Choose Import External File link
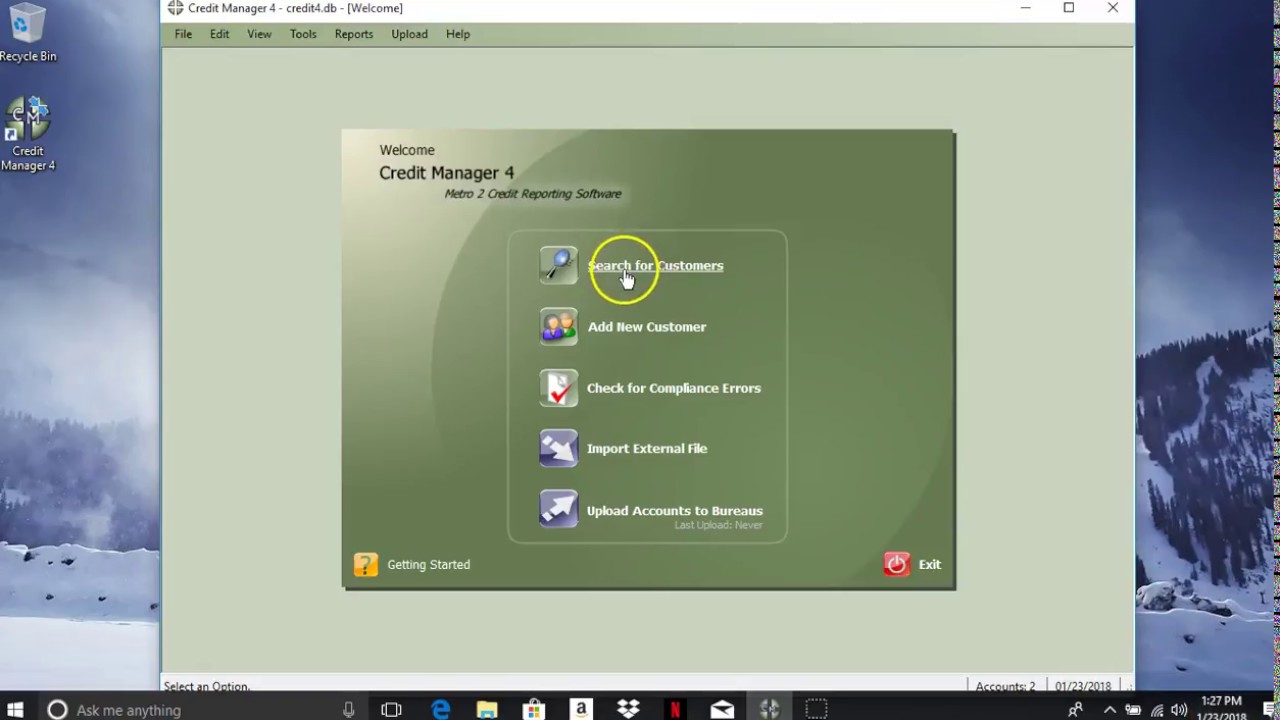 pyautogui.click(x=647, y=449)
